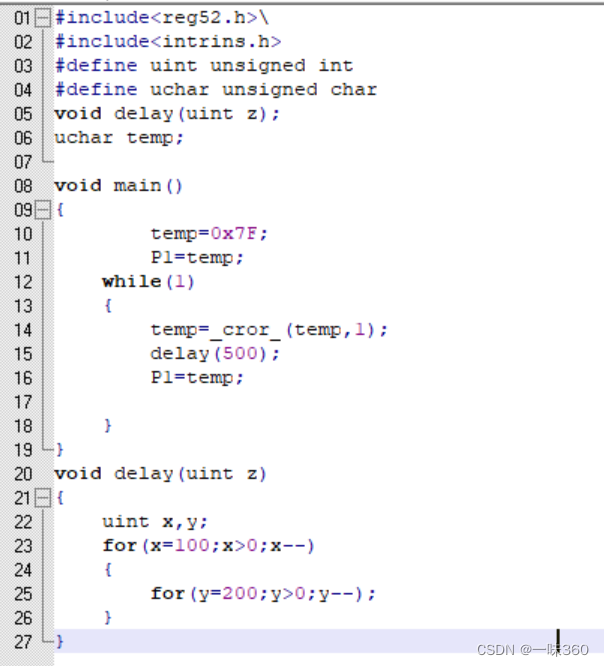Click line number 14 in the gutter

coord(23,330)
